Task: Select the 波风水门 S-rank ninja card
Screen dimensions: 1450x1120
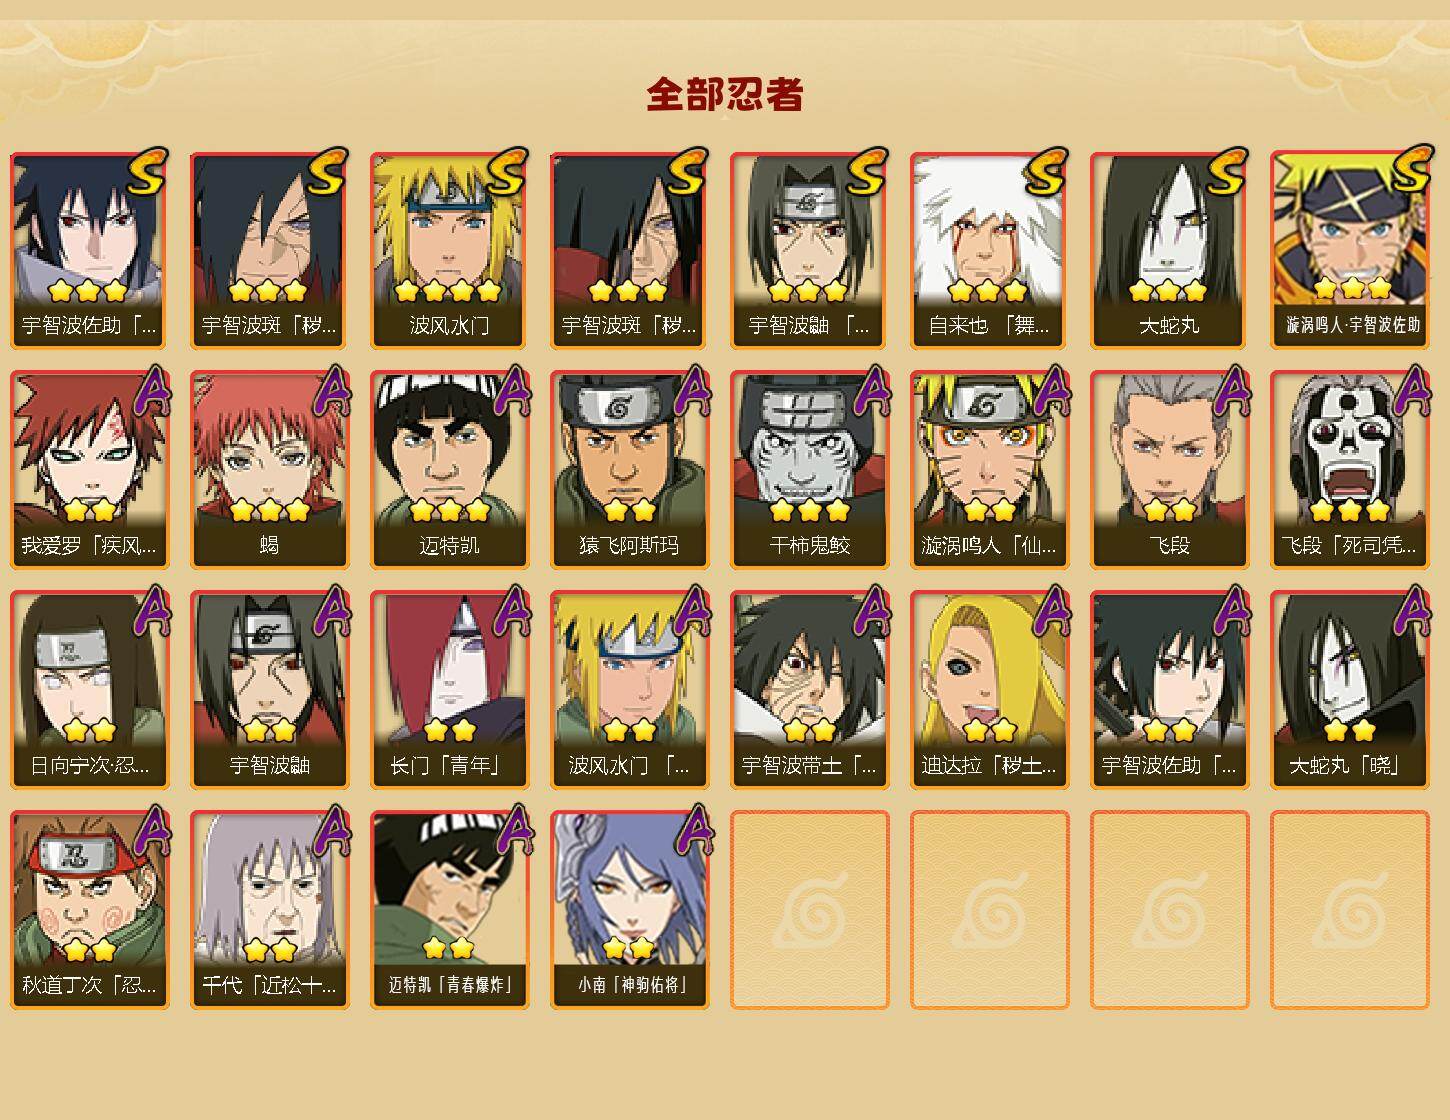Action: coord(450,250)
